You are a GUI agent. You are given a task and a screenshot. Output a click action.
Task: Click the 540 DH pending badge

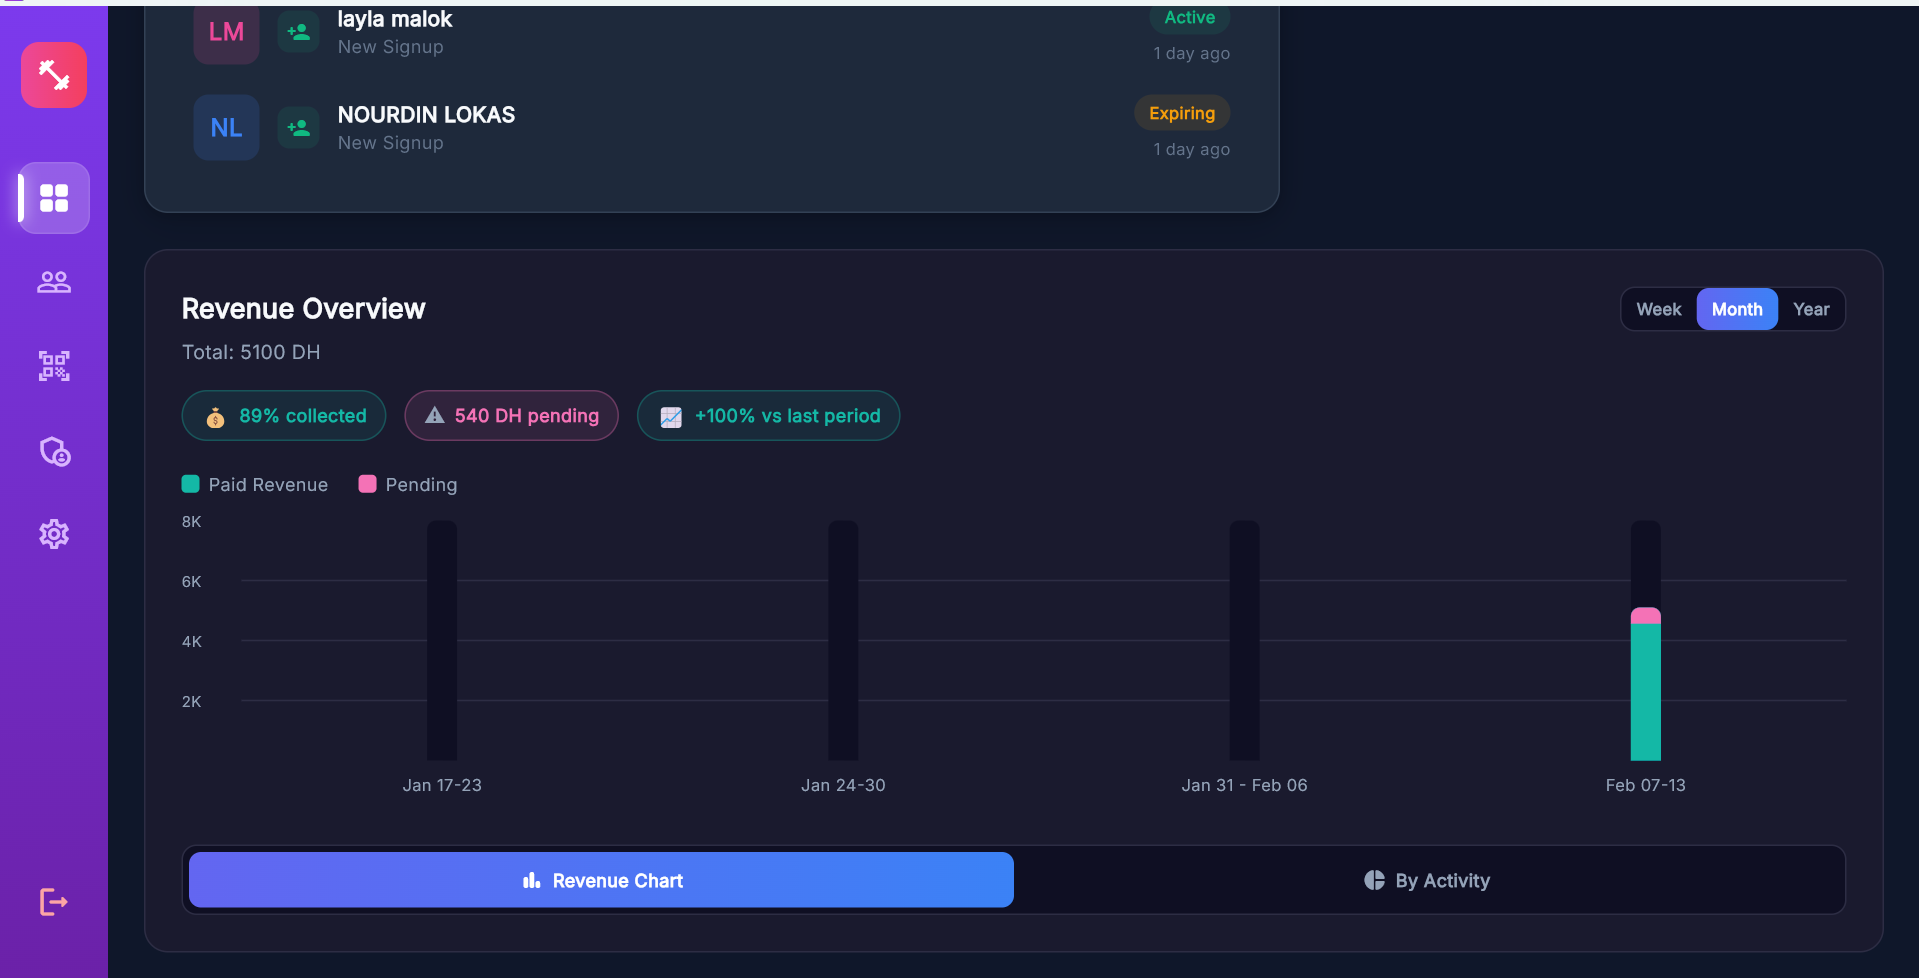pyautogui.click(x=511, y=416)
